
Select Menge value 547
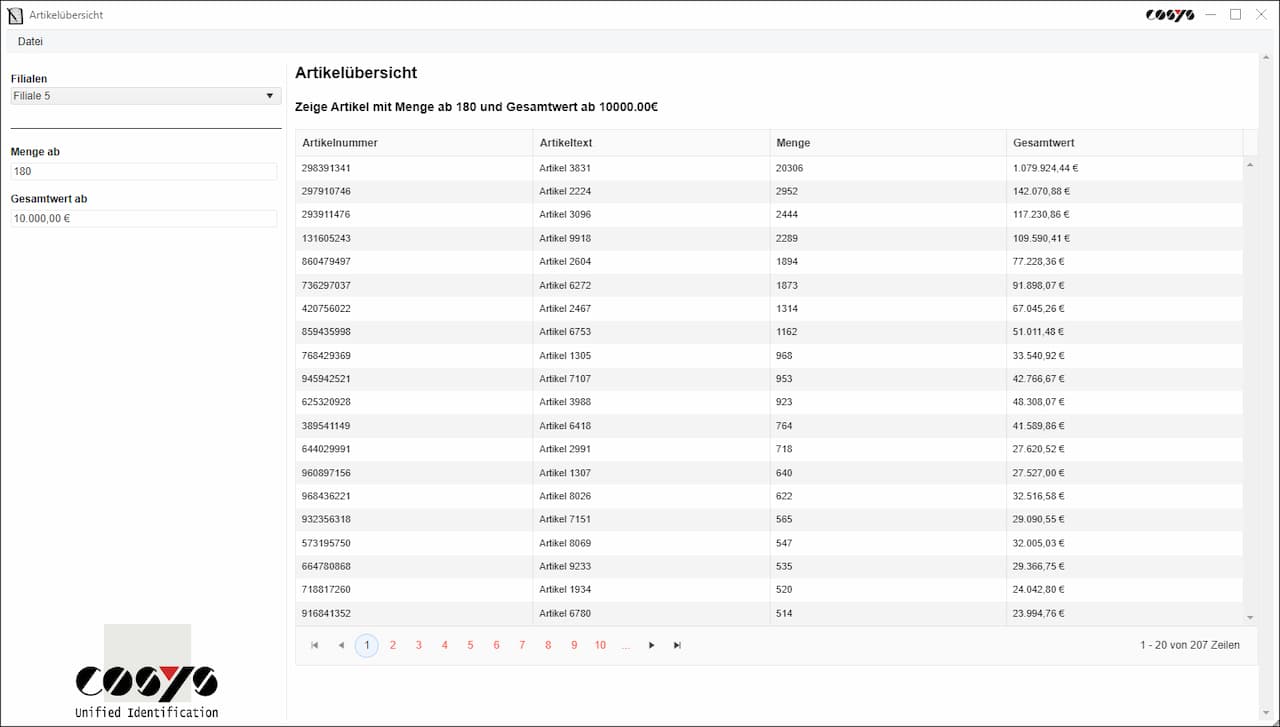pos(888,543)
